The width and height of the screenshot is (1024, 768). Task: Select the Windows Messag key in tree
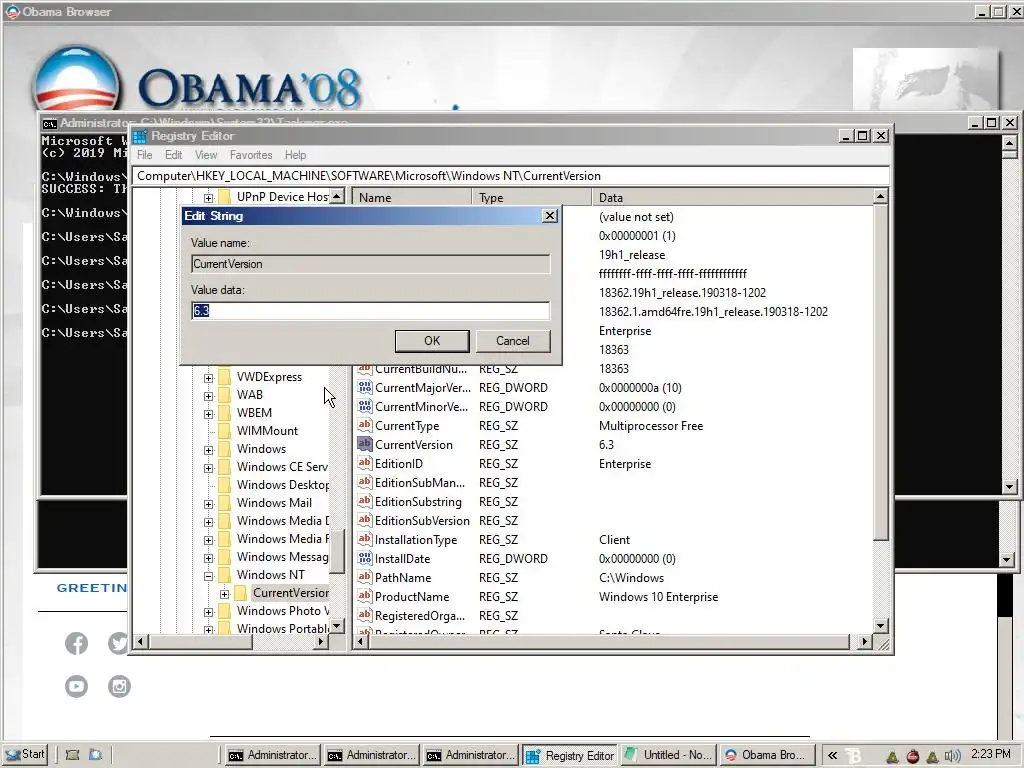(x=282, y=556)
